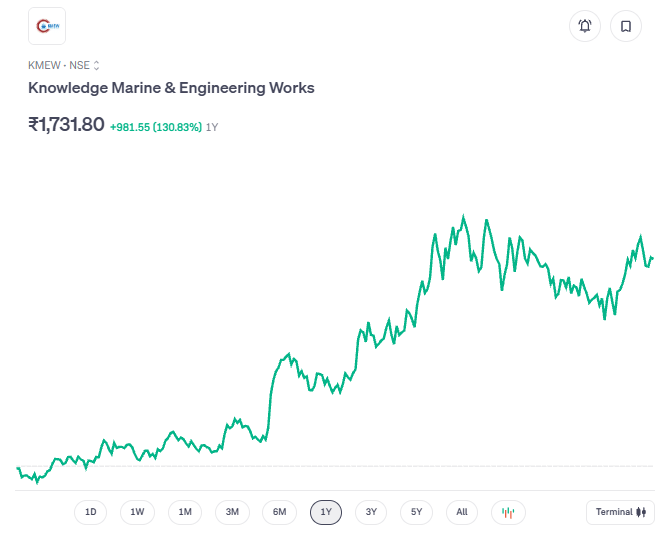This screenshot has height=536, width=669.
Task: Open the Terminal chart view
Action: (x=620, y=512)
